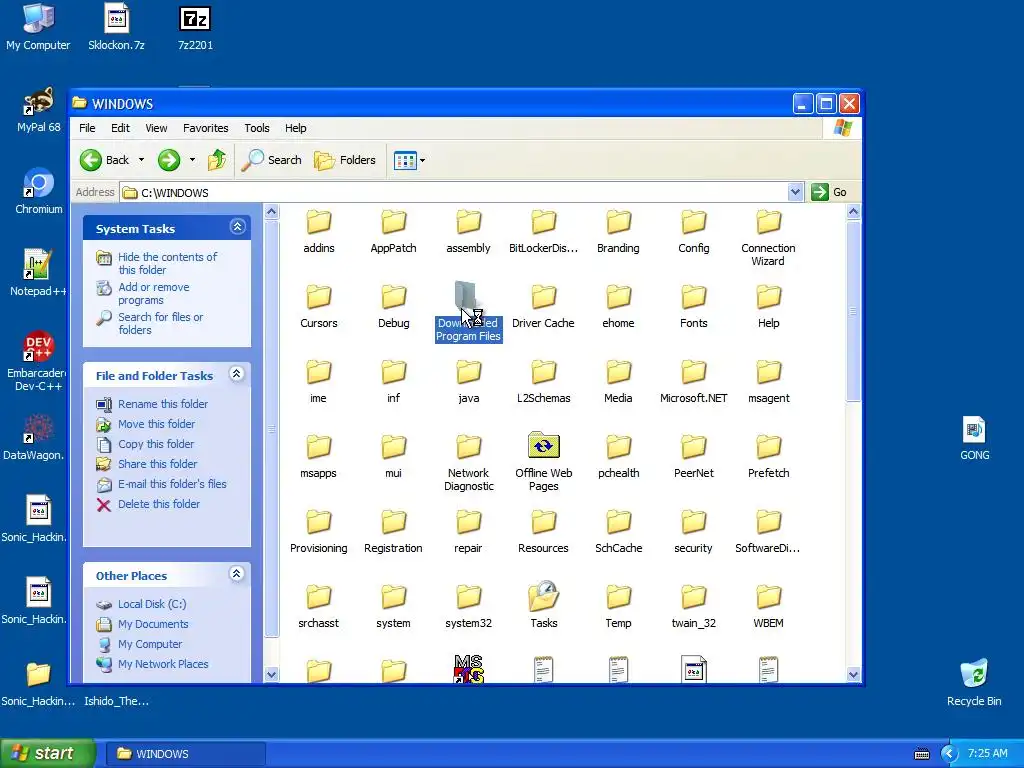This screenshot has height=768, width=1024.
Task: Open the Views icon button
Action: (405, 160)
